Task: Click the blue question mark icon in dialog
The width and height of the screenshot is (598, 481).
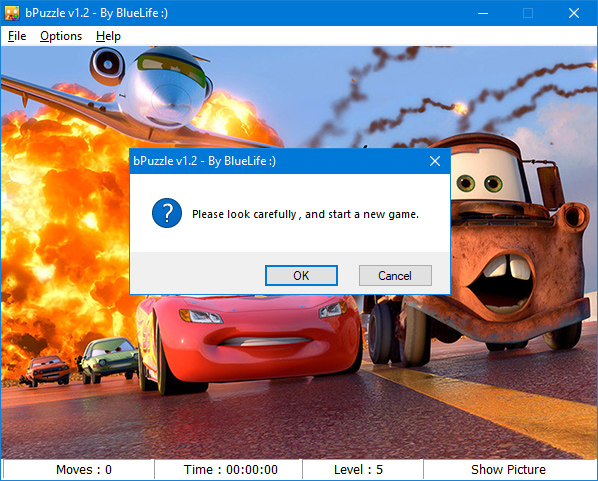Action: coord(167,213)
